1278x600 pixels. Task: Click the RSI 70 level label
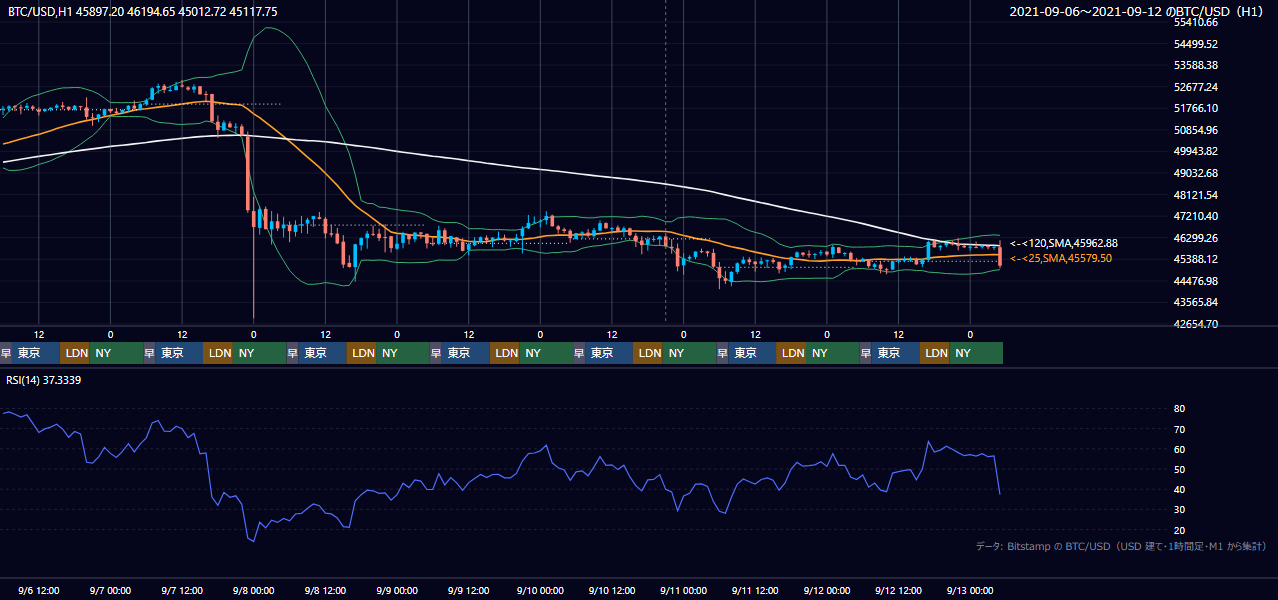[1180, 429]
